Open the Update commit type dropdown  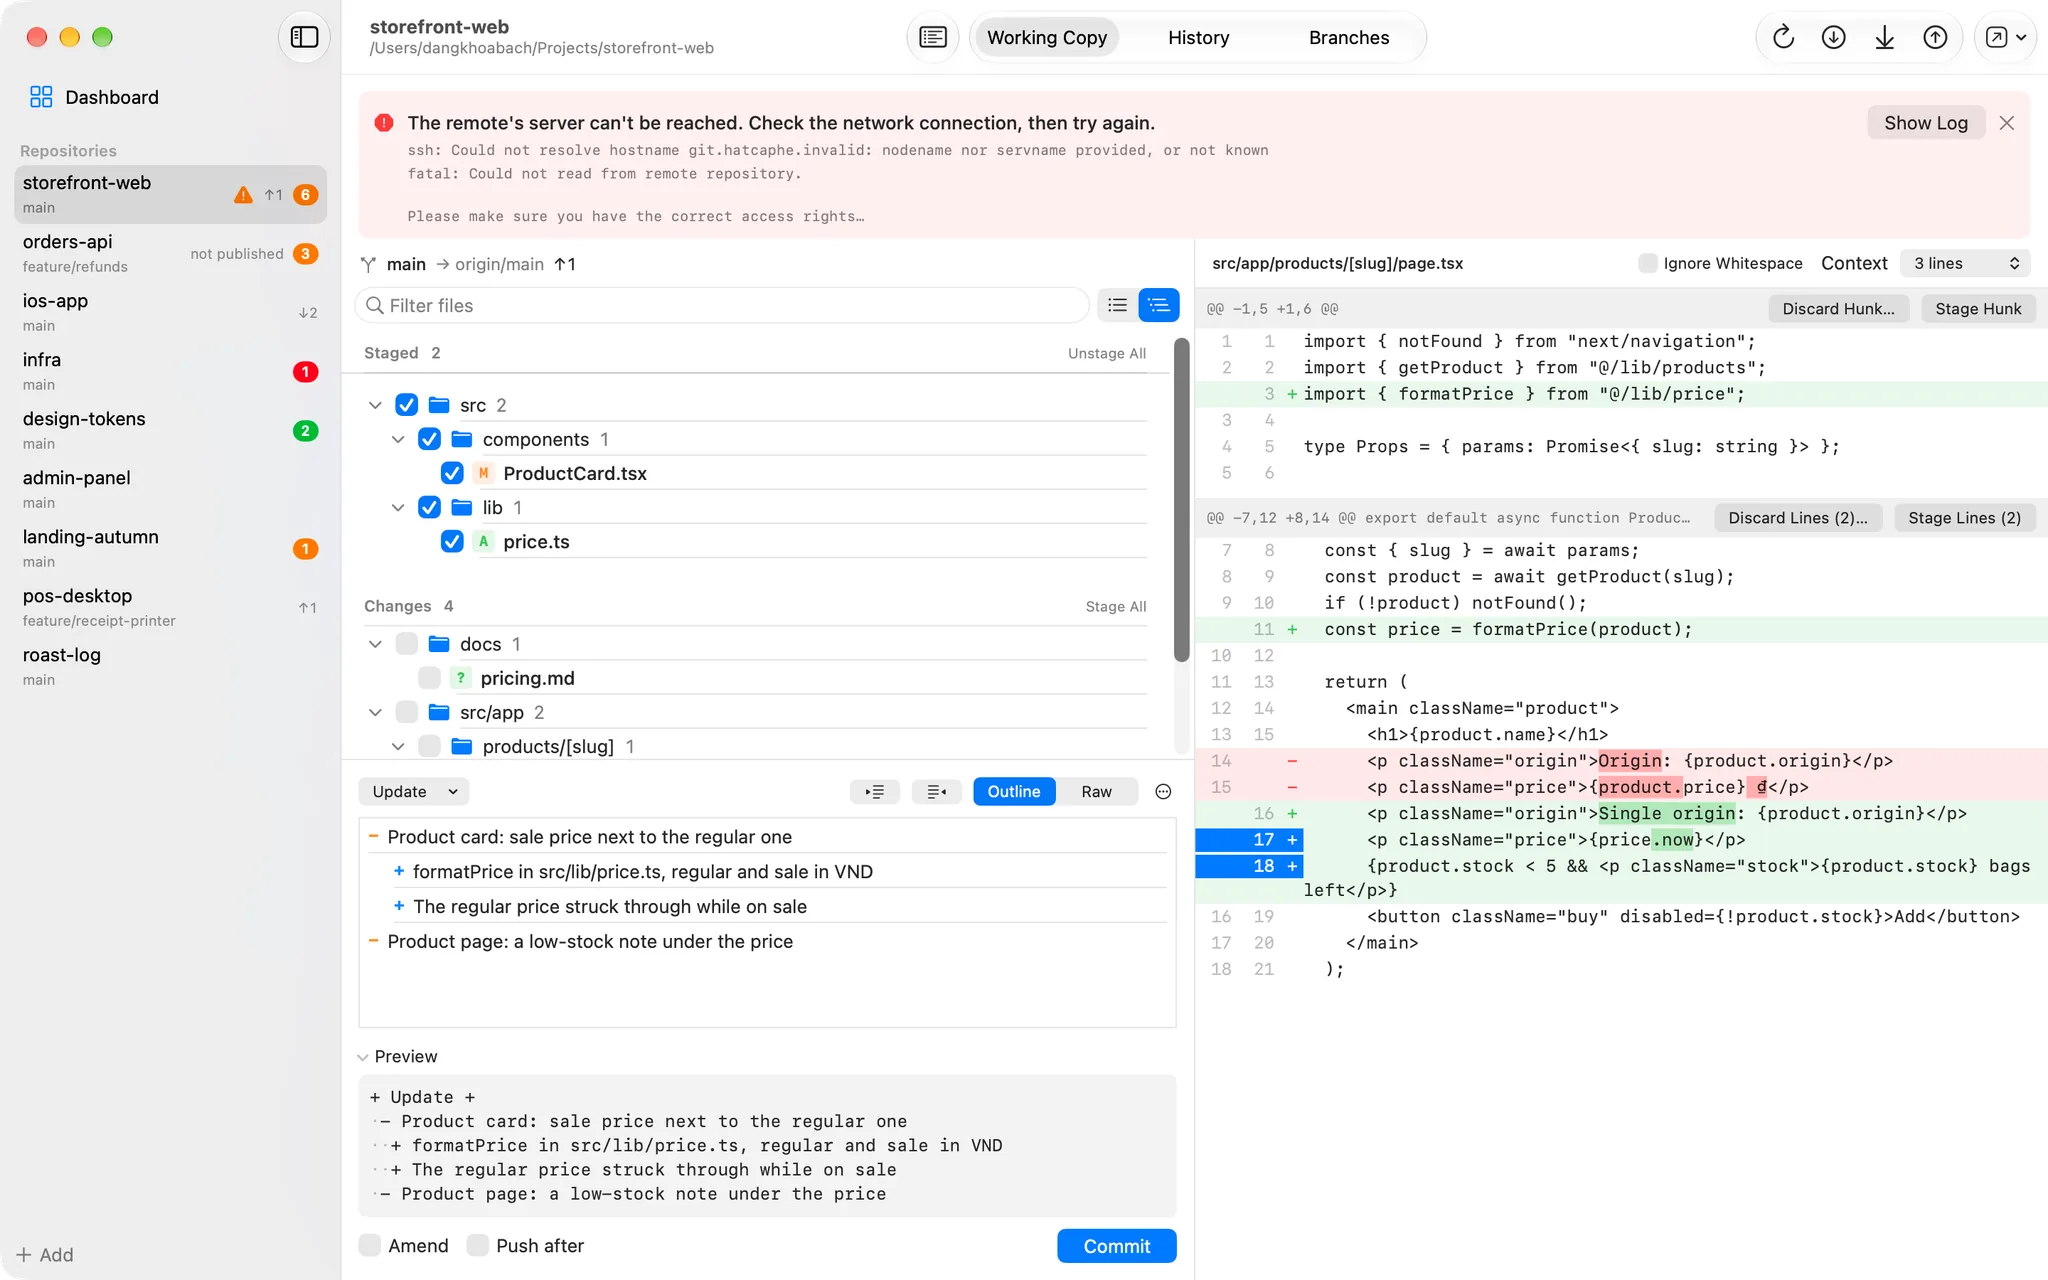pos(413,792)
